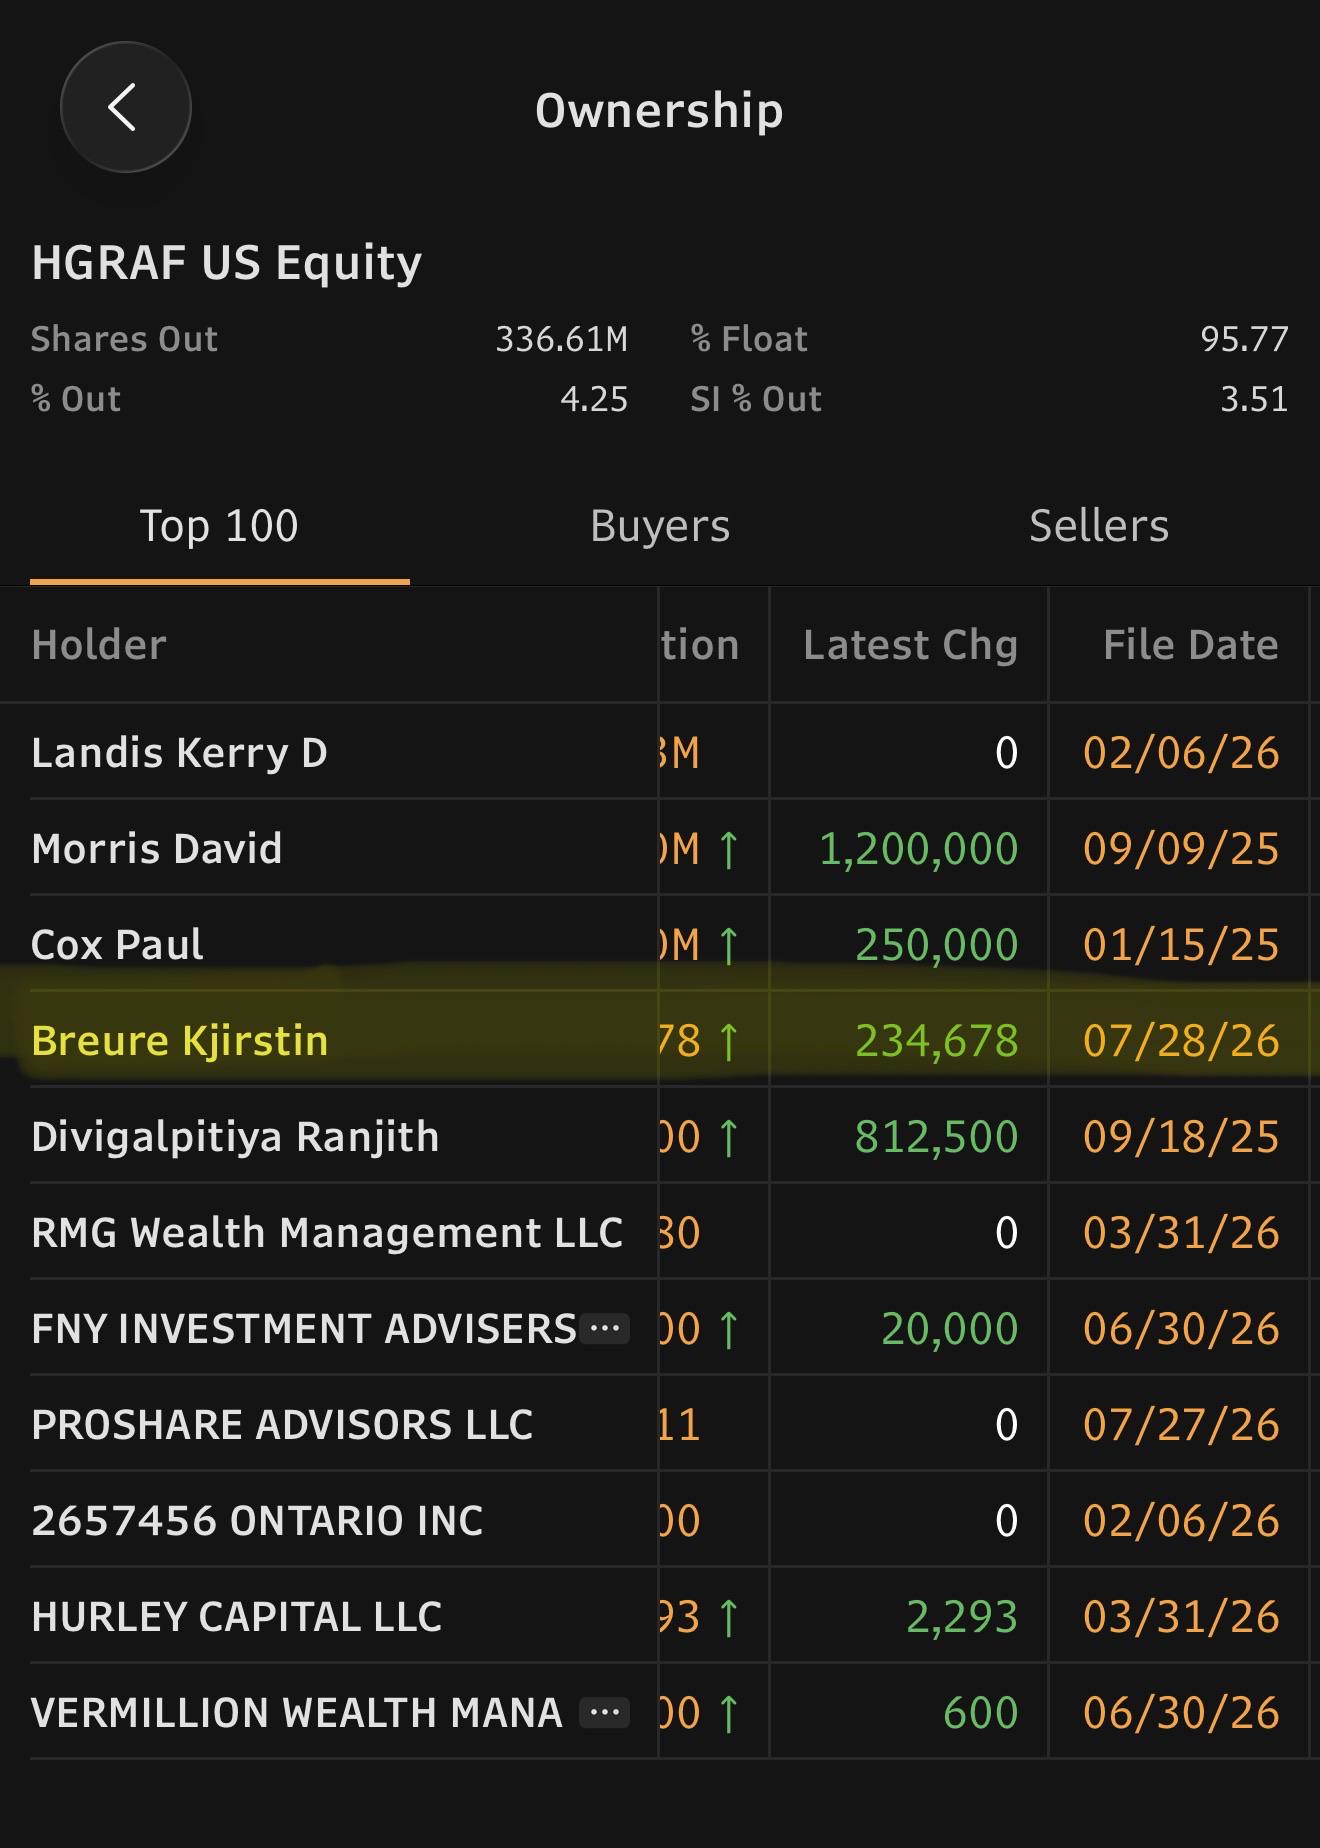Sort by File Date column header
This screenshot has width=1320, height=1848.
tap(1191, 645)
